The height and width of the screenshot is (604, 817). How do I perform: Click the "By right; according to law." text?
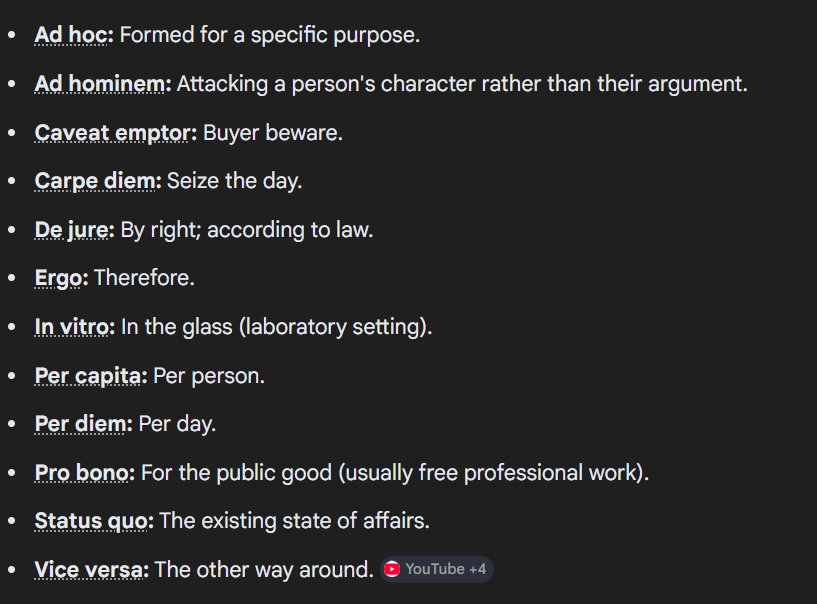[247, 230]
